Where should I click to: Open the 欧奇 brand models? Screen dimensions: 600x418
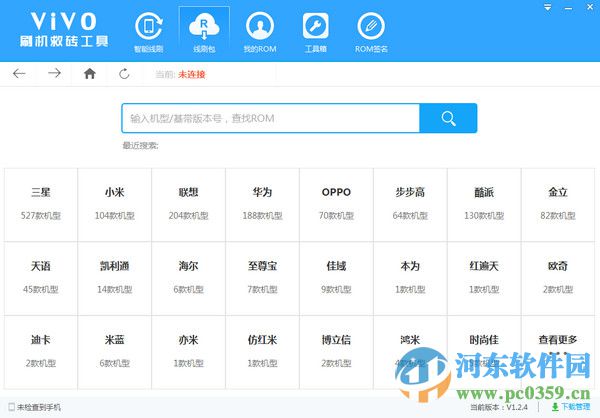click(x=558, y=279)
